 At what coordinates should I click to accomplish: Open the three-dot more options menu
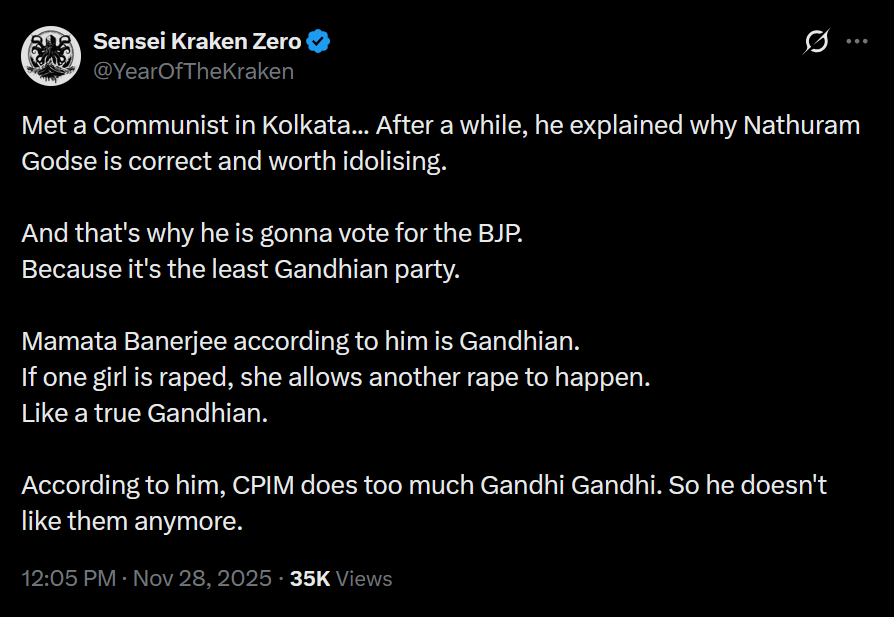tap(857, 42)
